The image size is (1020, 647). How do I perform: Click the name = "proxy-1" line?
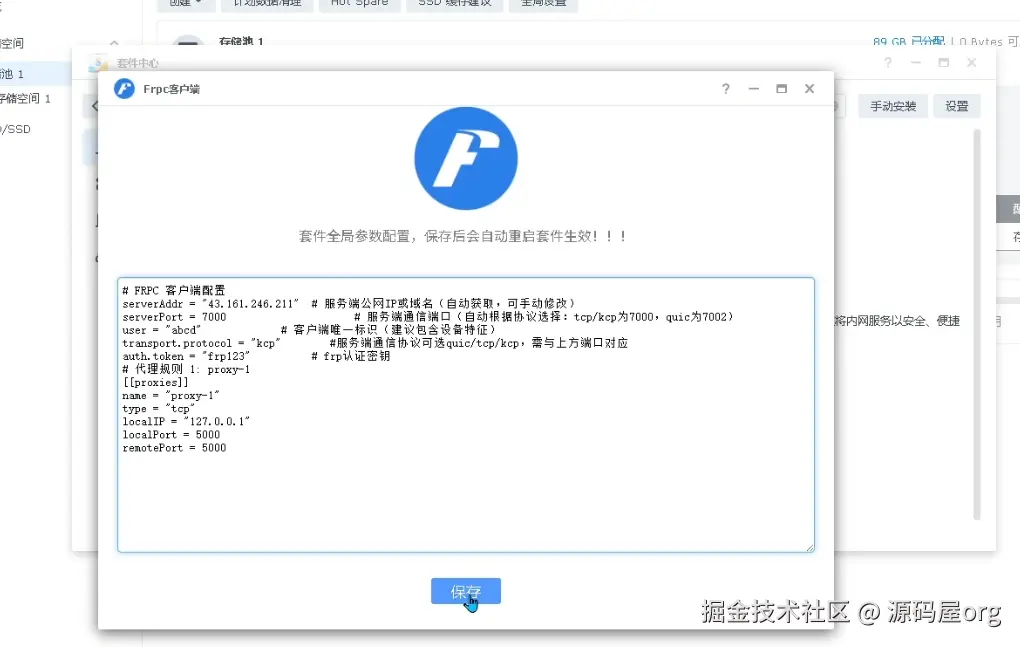coord(171,395)
